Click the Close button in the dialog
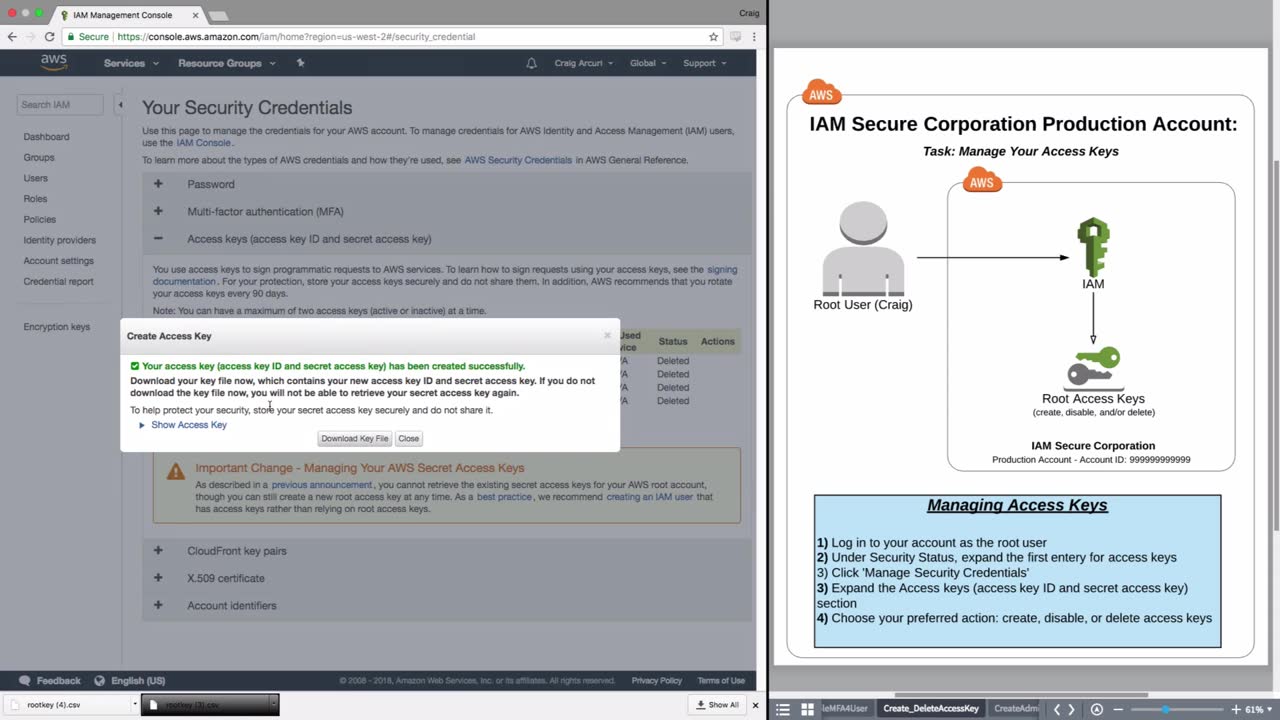The image size is (1280, 720). tap(409, 438)
